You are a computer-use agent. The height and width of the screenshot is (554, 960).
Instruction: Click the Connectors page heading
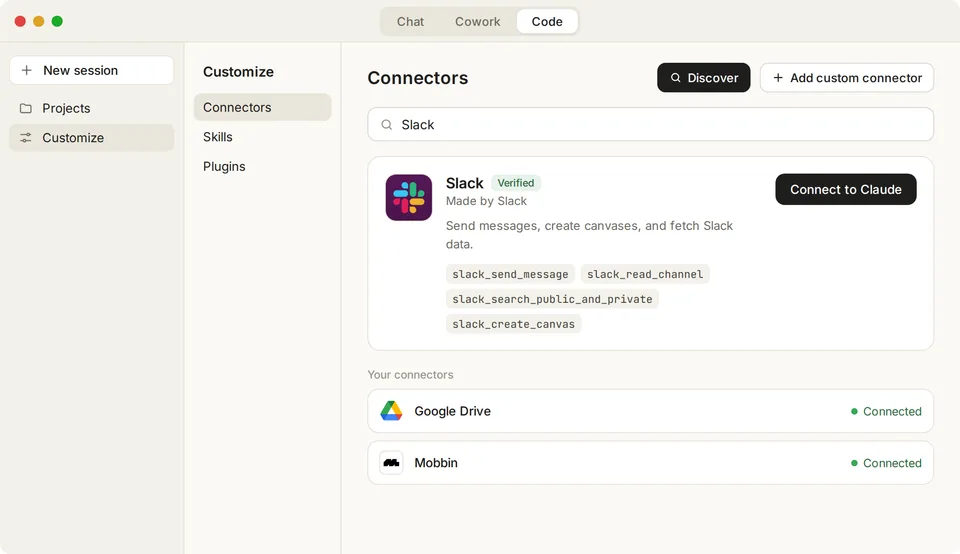[418, 78]
